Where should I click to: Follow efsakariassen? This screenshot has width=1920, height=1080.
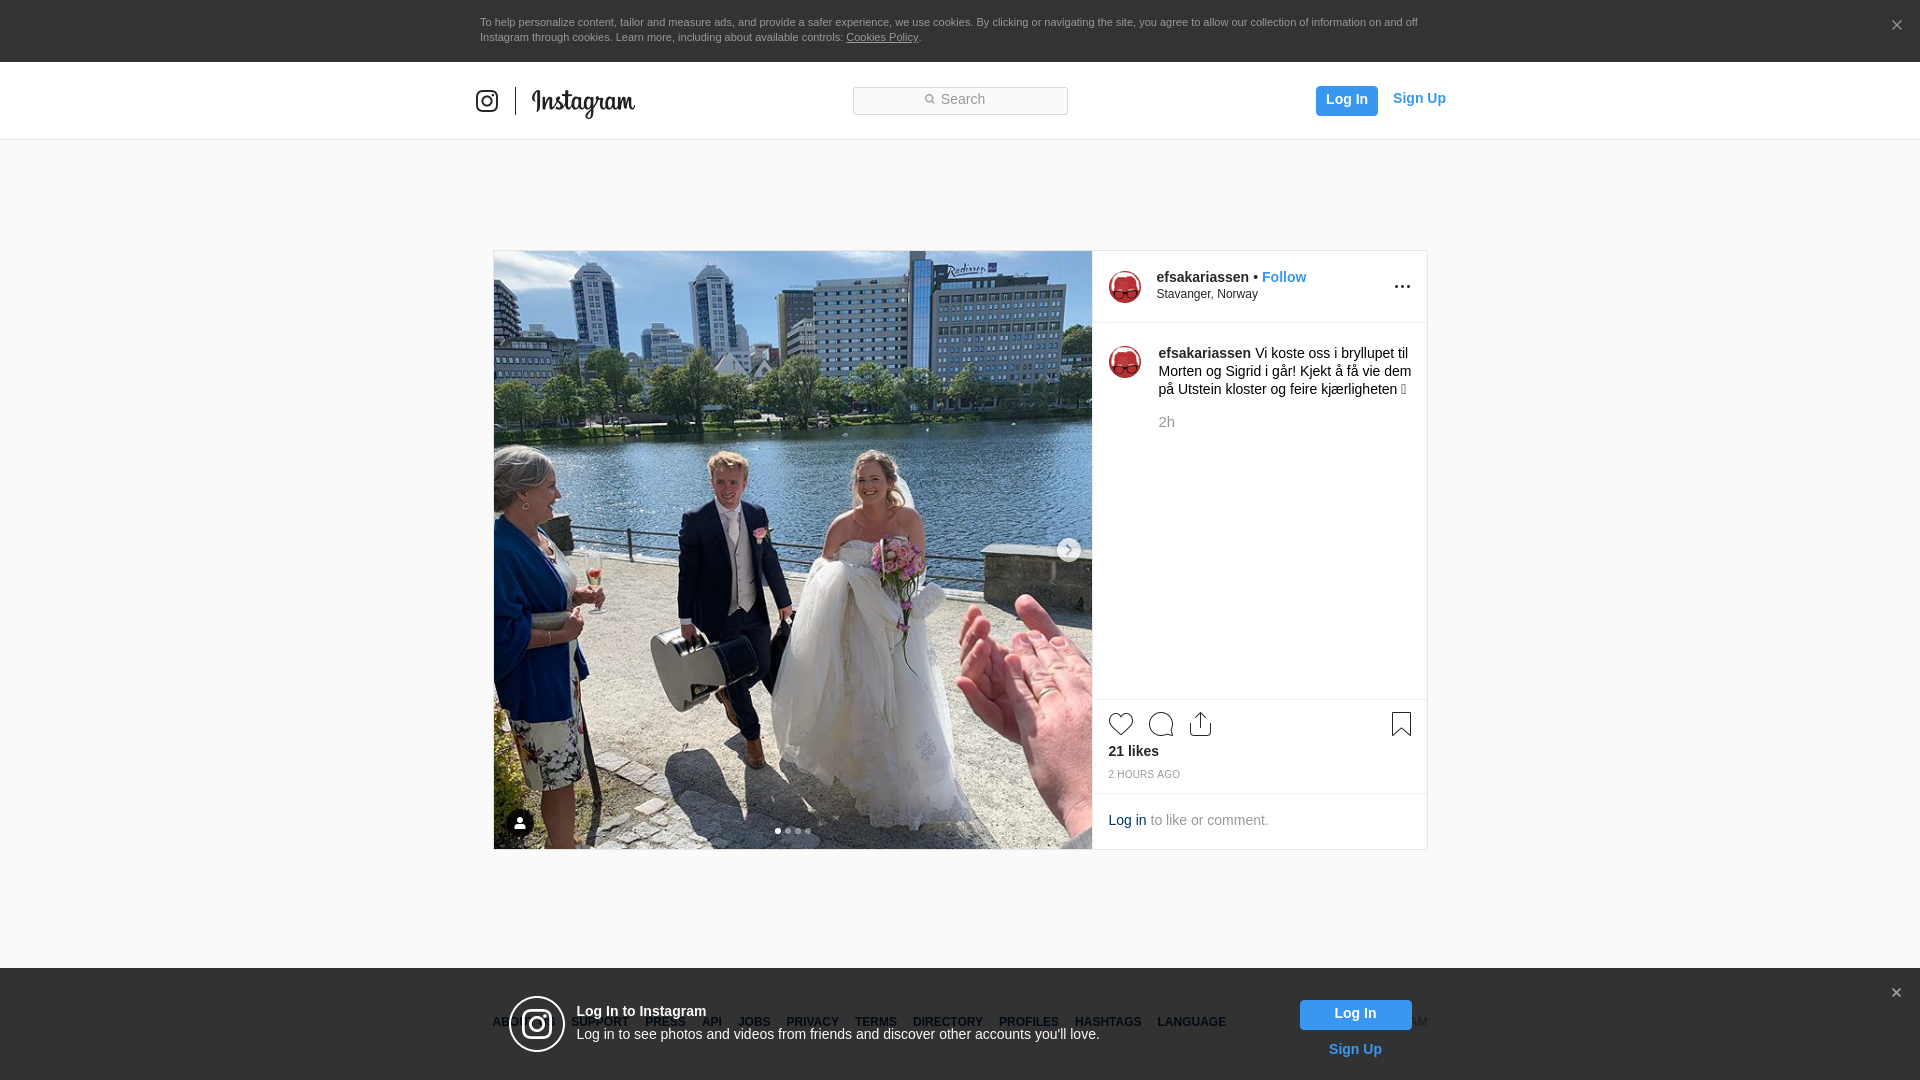pyautogui.click(x=1284, y=277)
